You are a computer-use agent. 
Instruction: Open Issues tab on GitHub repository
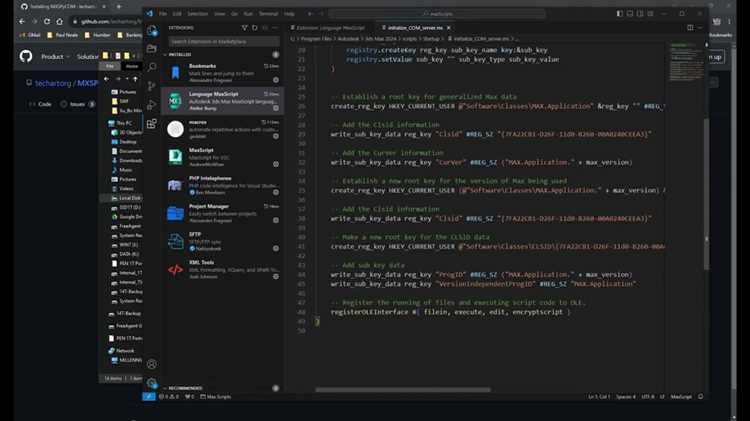[x=77, y=104]
